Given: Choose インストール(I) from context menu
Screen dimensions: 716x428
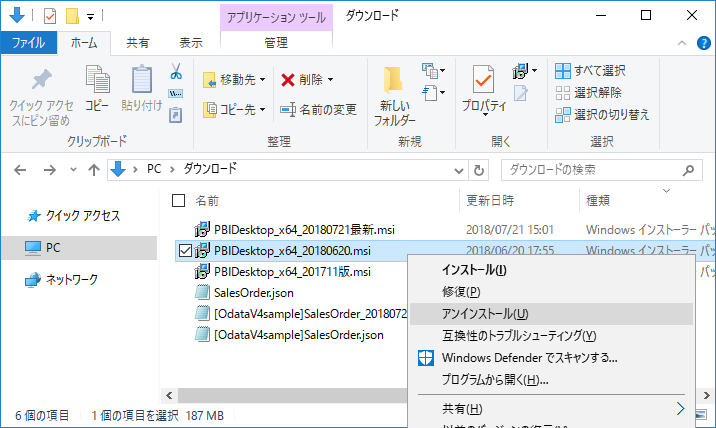Looking at the screenshot, I should point(551,270).
